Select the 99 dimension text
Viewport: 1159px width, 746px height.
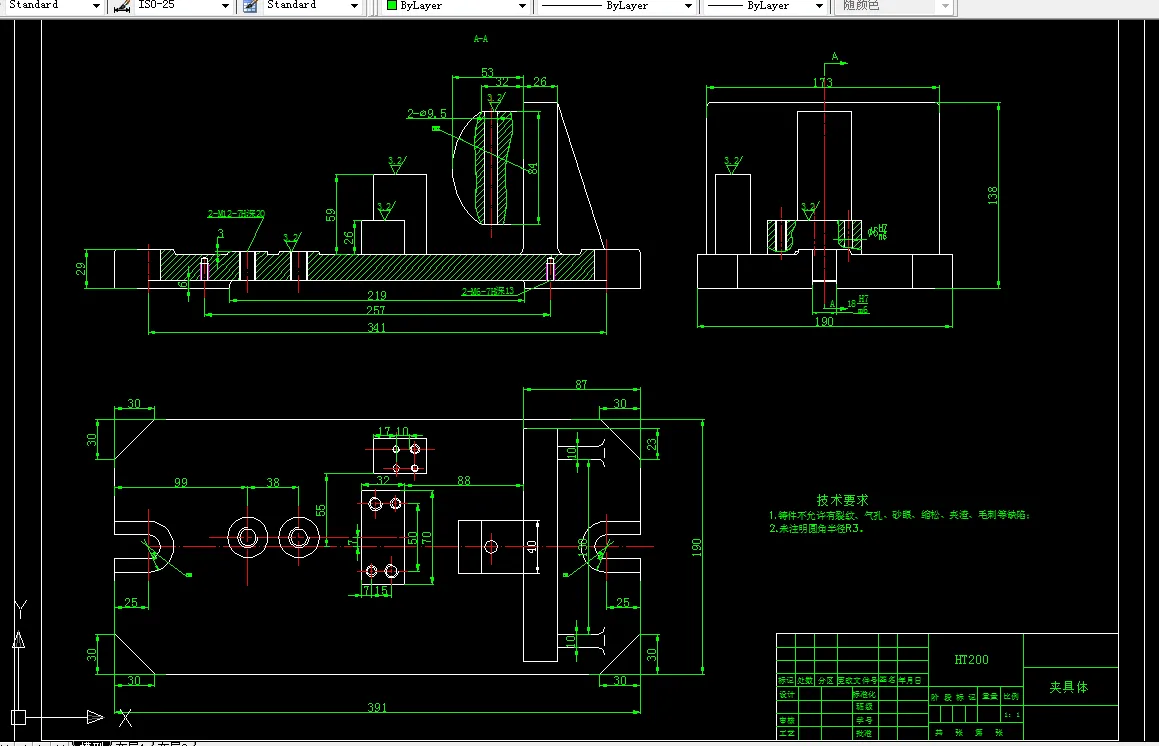[x=180, y=482]
